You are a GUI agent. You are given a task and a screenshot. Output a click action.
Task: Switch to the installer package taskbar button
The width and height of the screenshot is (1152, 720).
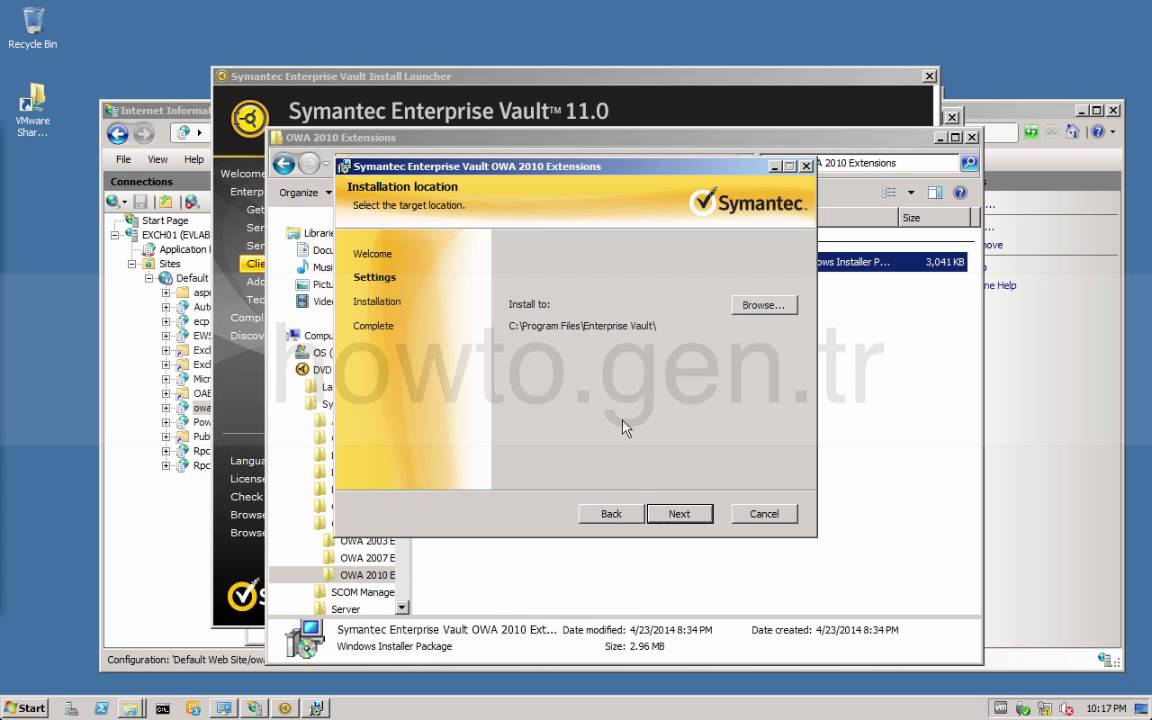click(317, 708)
